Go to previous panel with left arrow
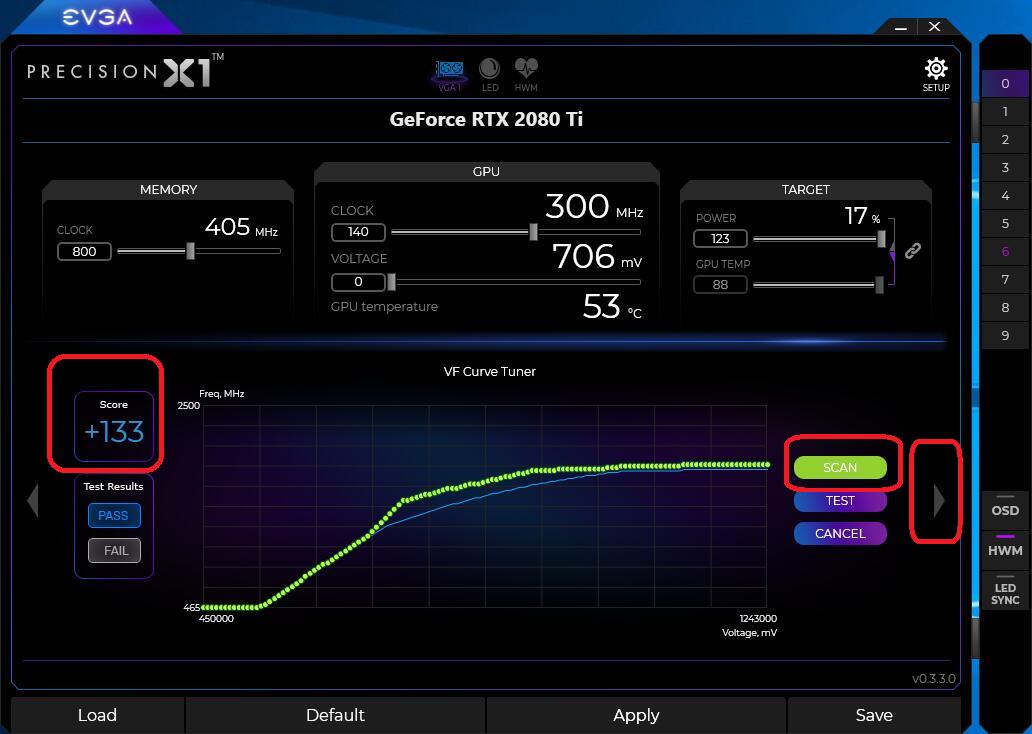 [33, 500]
